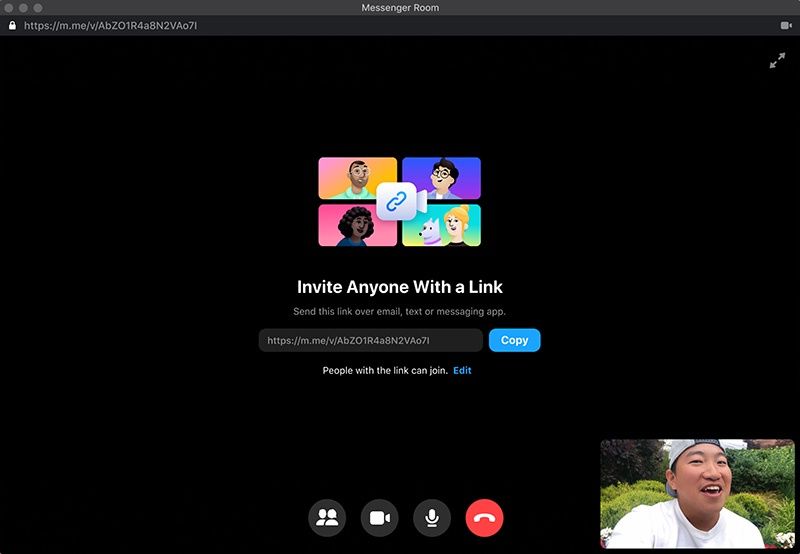Open the participants list icon
The width and height of the screenshot is (800, 554).
327,518
